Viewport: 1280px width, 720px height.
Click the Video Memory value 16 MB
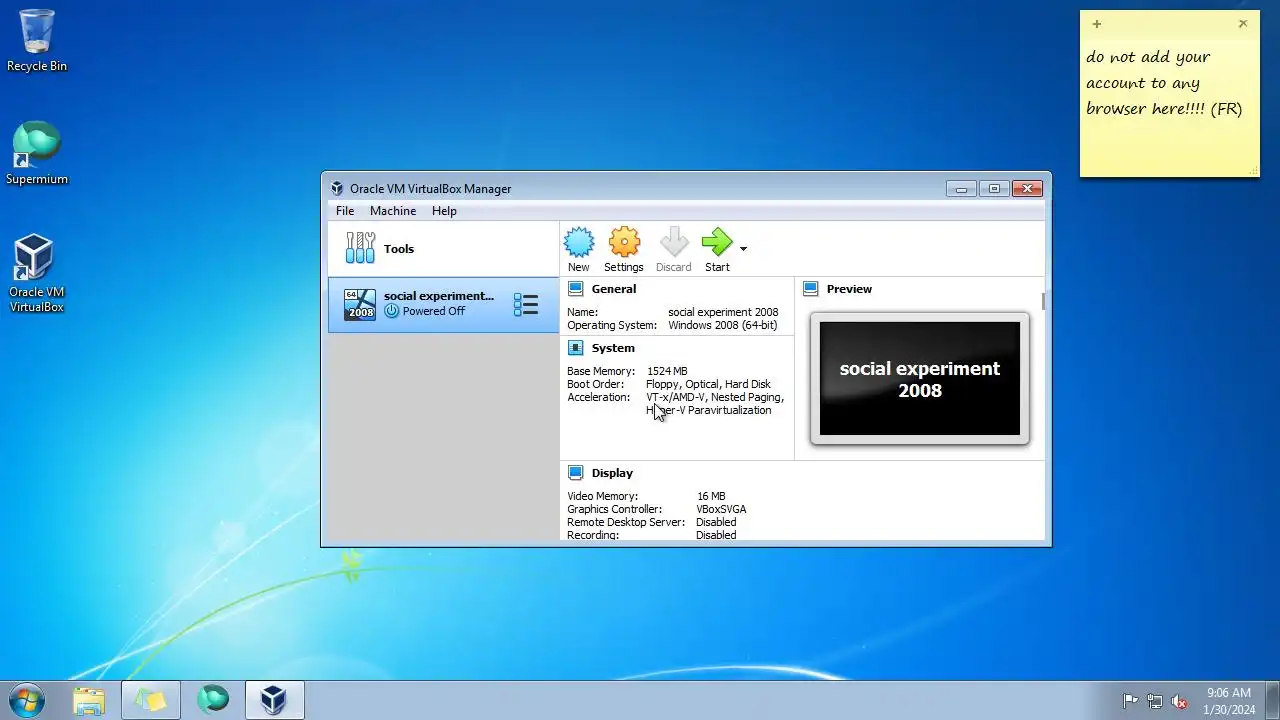(x=711, y=496)
